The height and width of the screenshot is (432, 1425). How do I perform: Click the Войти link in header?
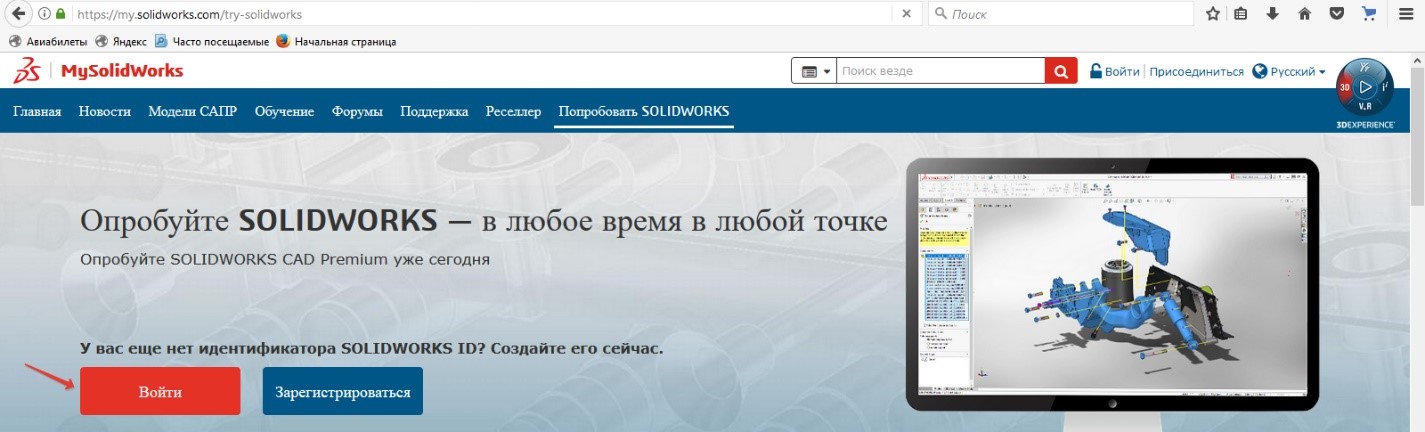coord(1123,72)
